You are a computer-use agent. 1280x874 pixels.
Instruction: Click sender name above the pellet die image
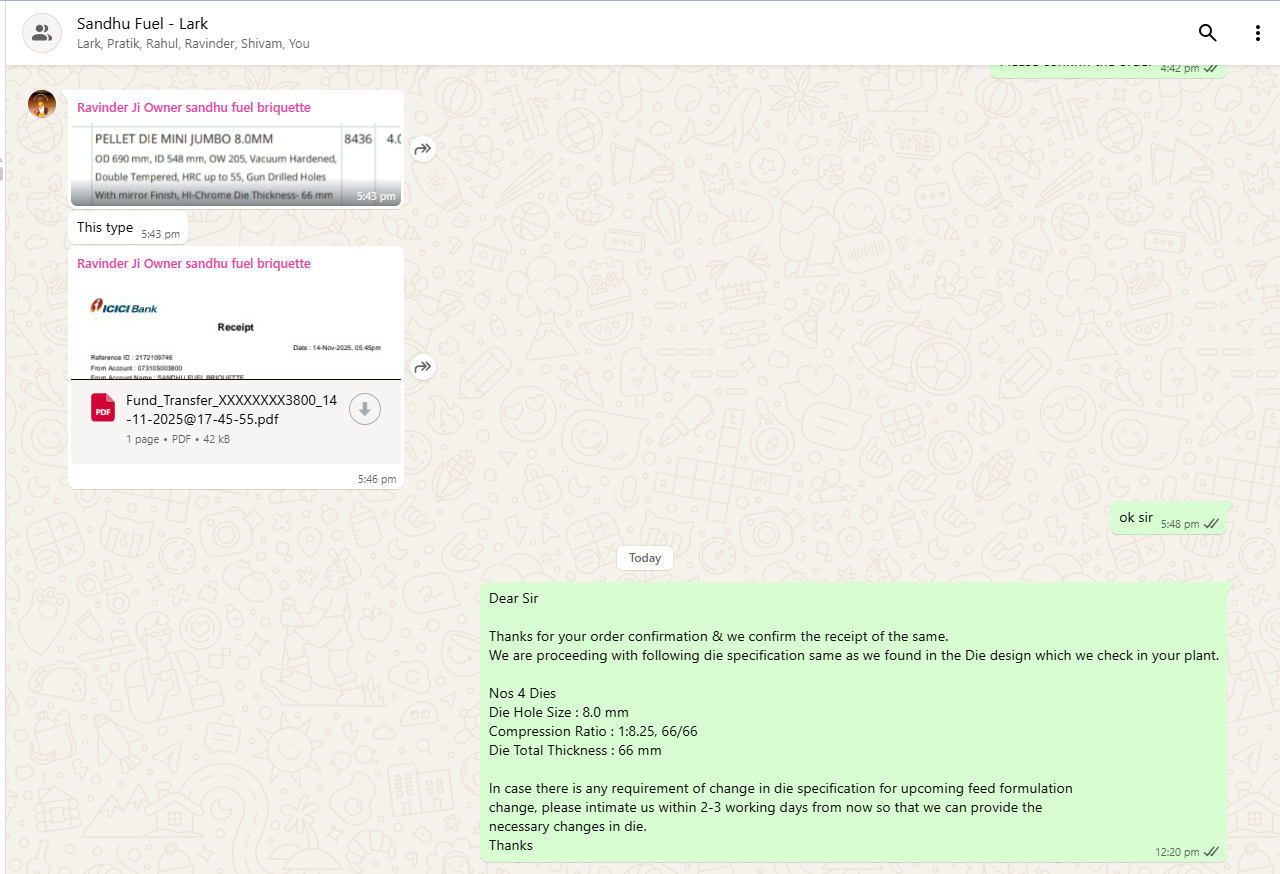(x=194, y=107)
